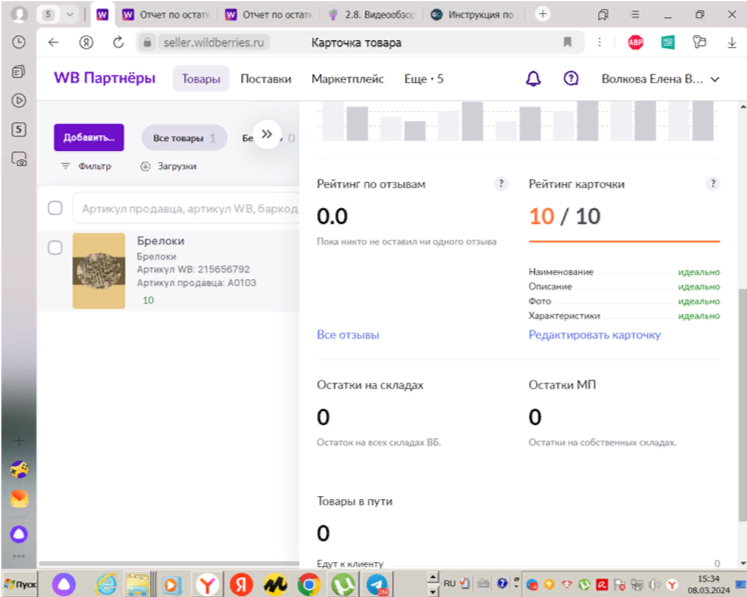Click the RU language indicator in the tray
The image size is (747, 597).
coord(449,583)
